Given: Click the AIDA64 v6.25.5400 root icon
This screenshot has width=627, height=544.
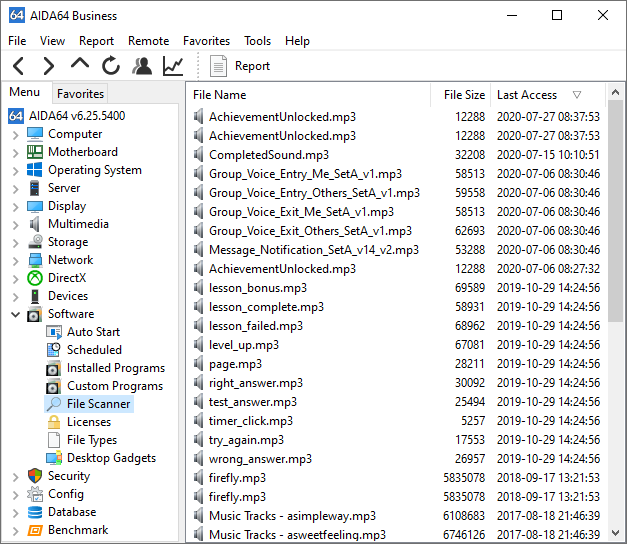Looking at the screenshot, I should pyautogui.click(x=16, y=116).
